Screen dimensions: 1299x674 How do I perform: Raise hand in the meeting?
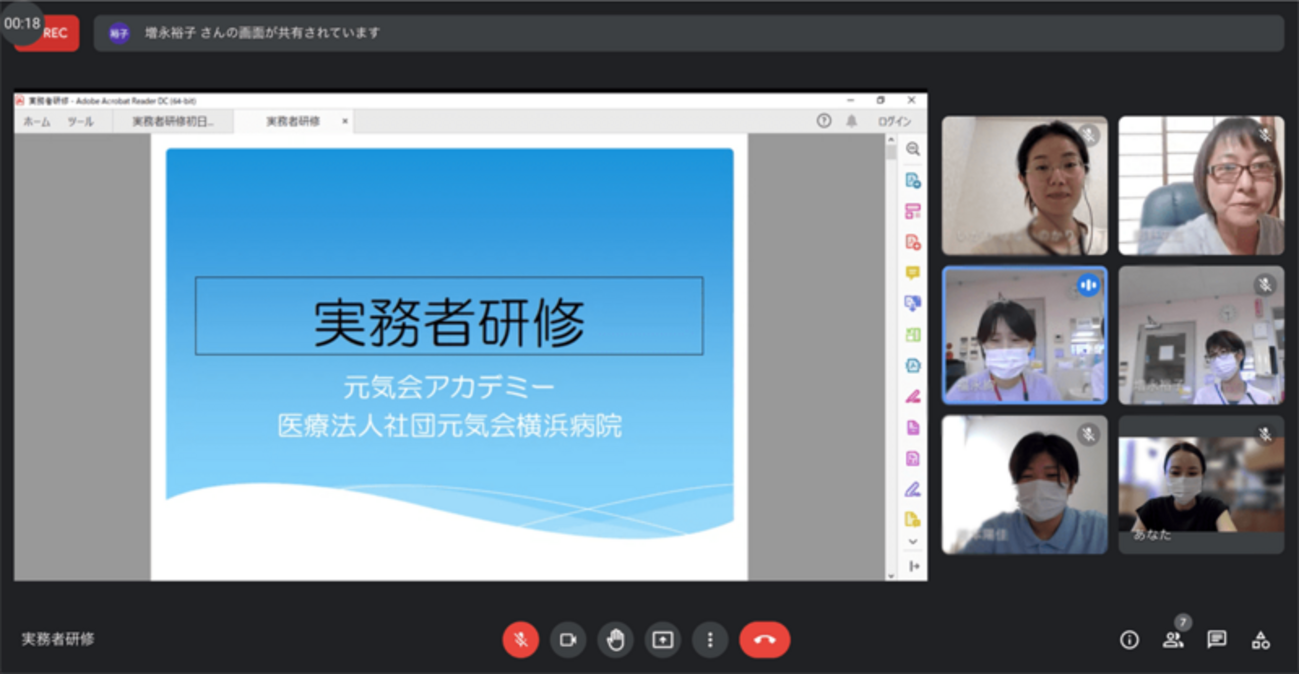615,639
